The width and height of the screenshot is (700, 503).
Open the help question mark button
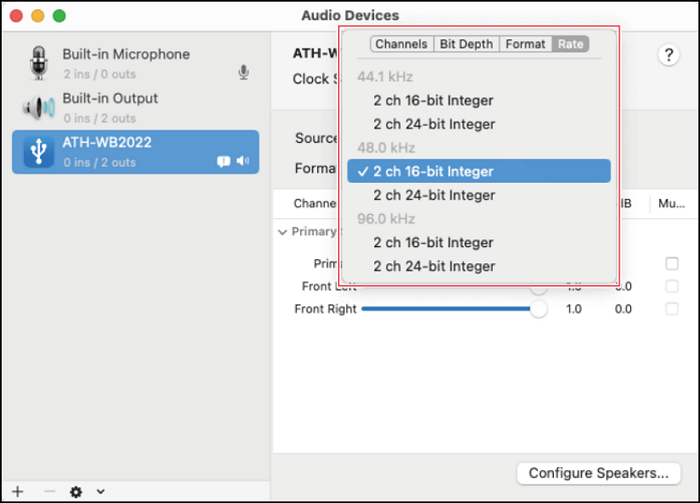click(x=668, y=56)
